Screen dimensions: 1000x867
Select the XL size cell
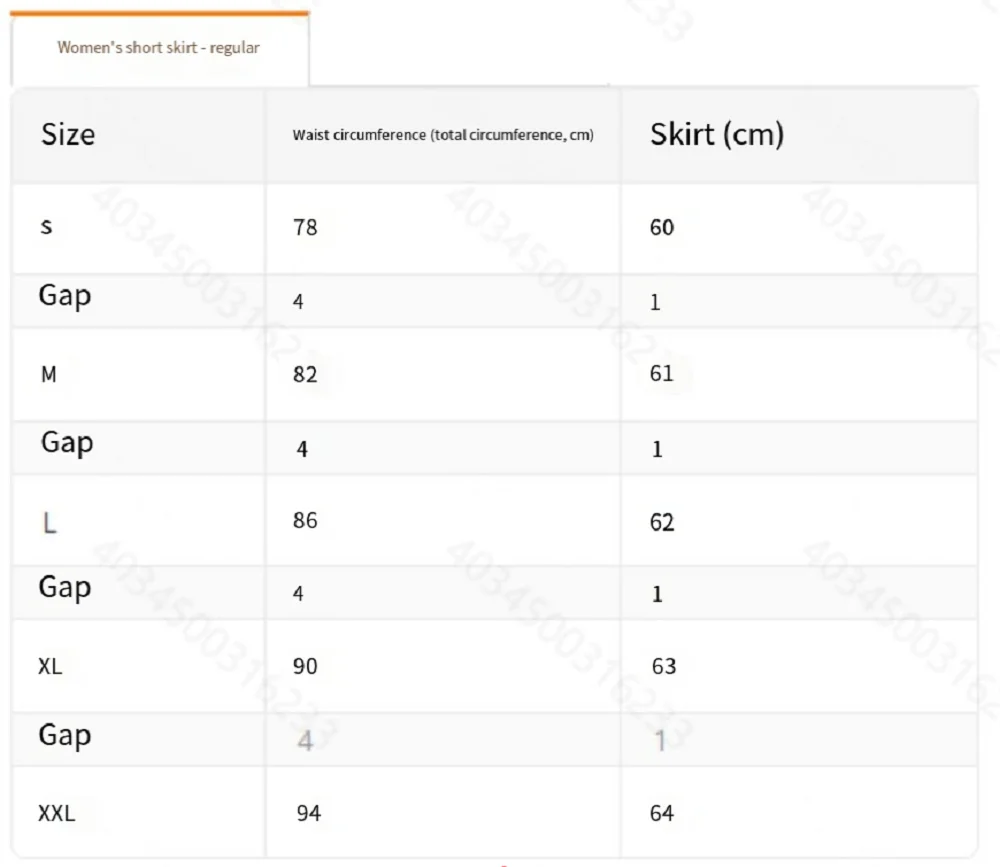point(50,666)
